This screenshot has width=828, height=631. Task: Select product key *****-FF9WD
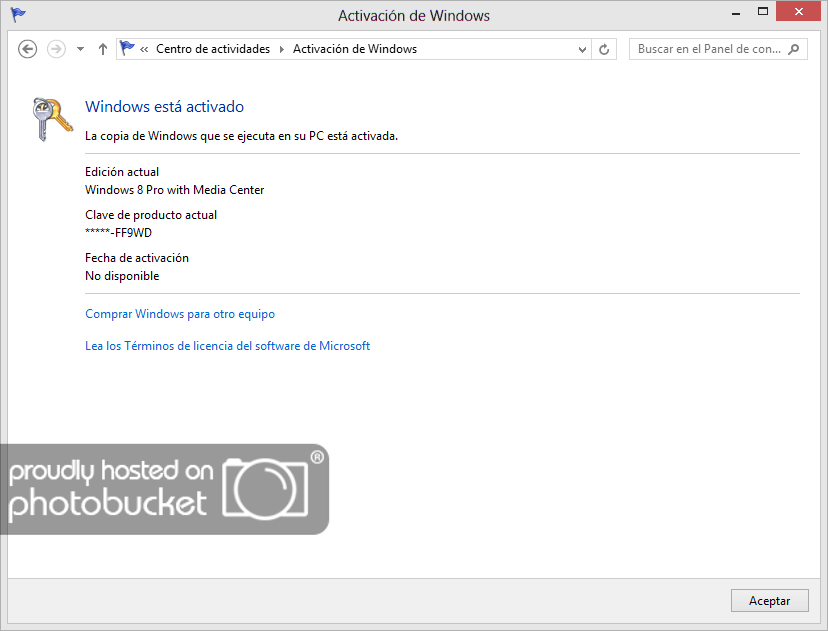(118, 233)
